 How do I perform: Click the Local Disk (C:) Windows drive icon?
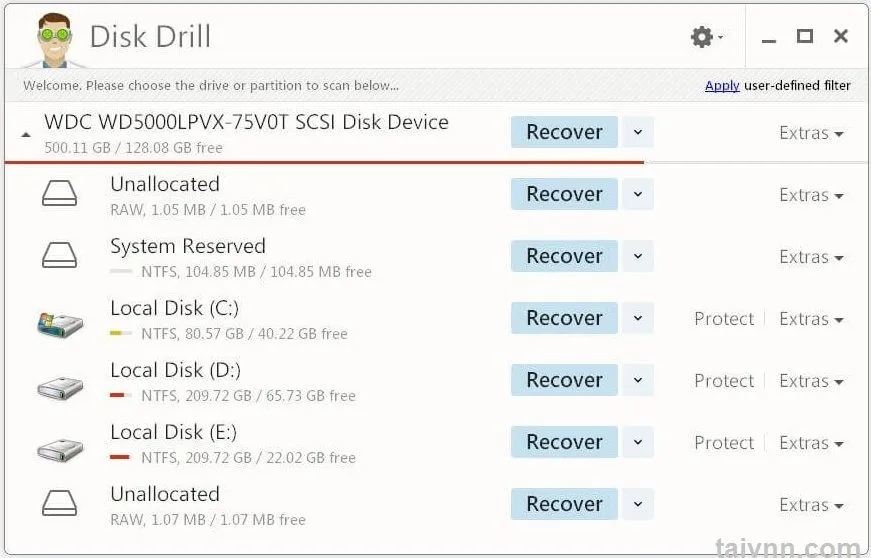tap(60, 320)
